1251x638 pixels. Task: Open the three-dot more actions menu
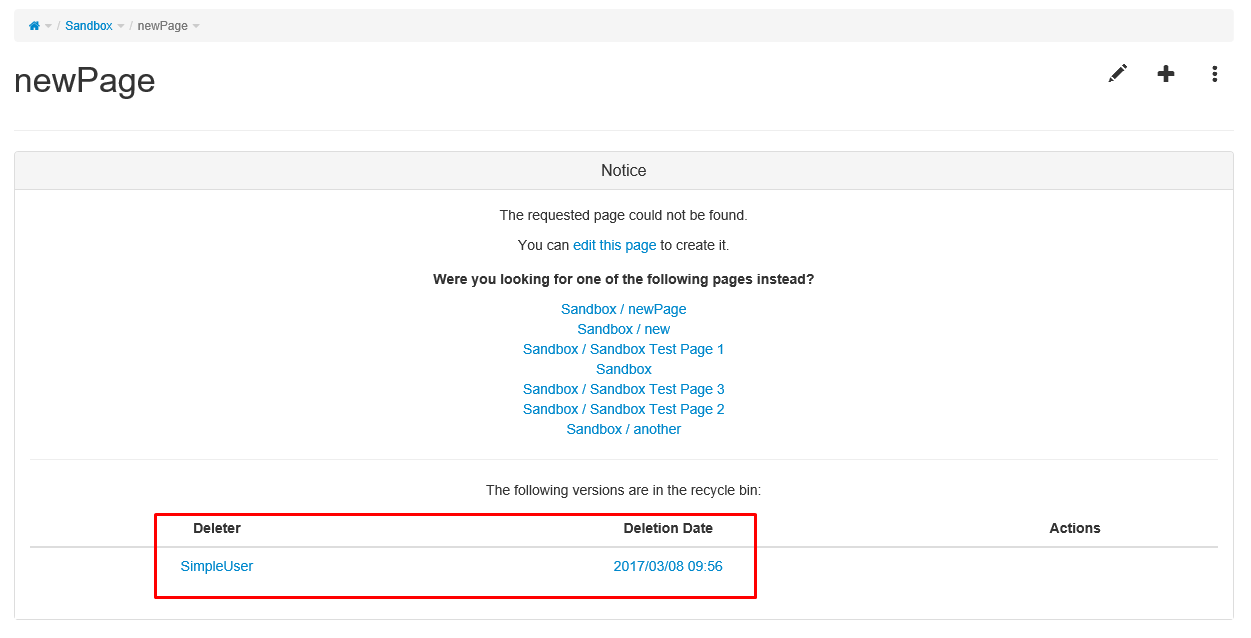pos(1214,74)
